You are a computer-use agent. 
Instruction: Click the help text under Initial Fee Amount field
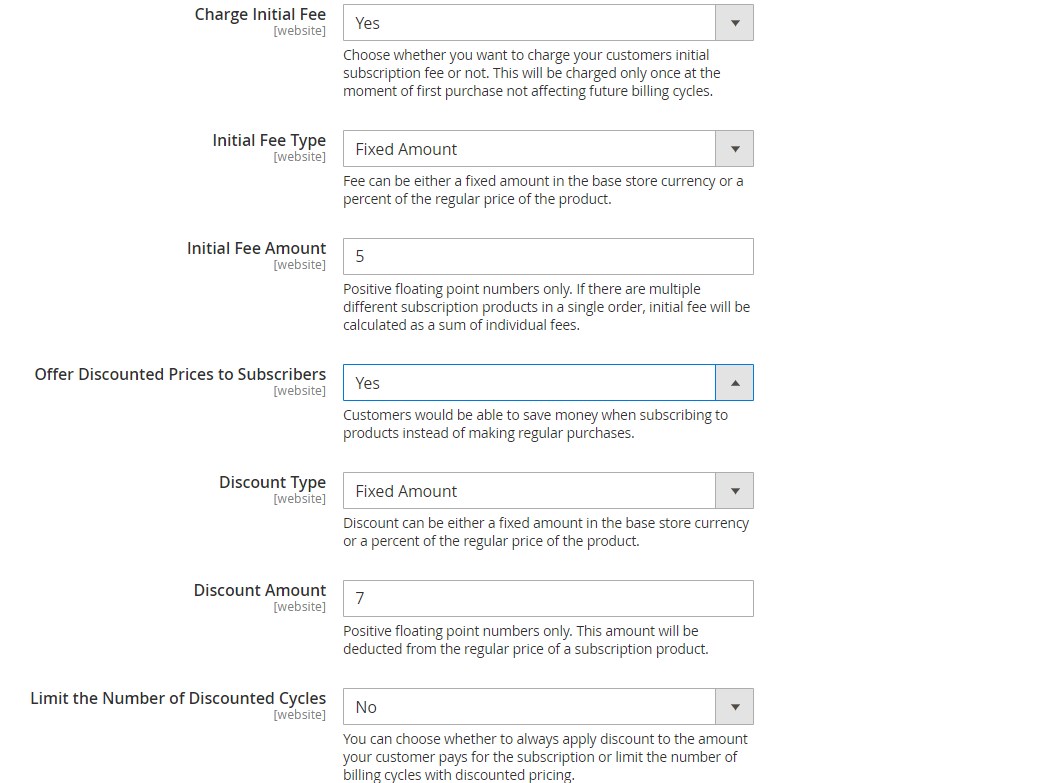546,307
